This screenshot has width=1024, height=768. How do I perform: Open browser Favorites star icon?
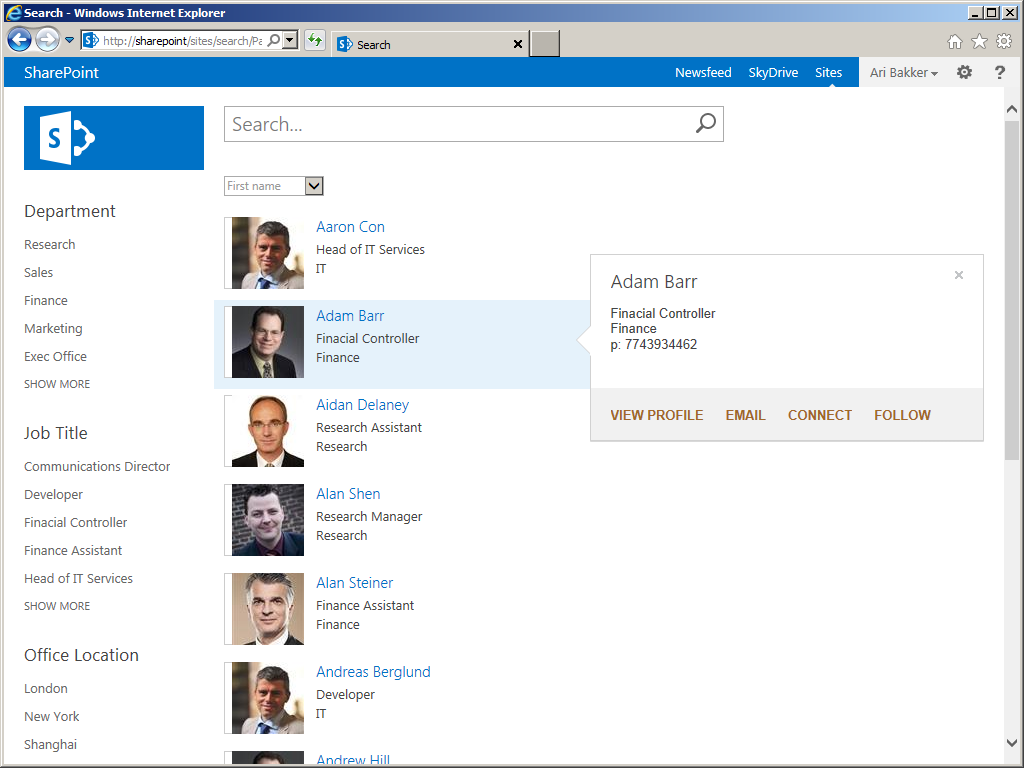click(x=980, y=42)
